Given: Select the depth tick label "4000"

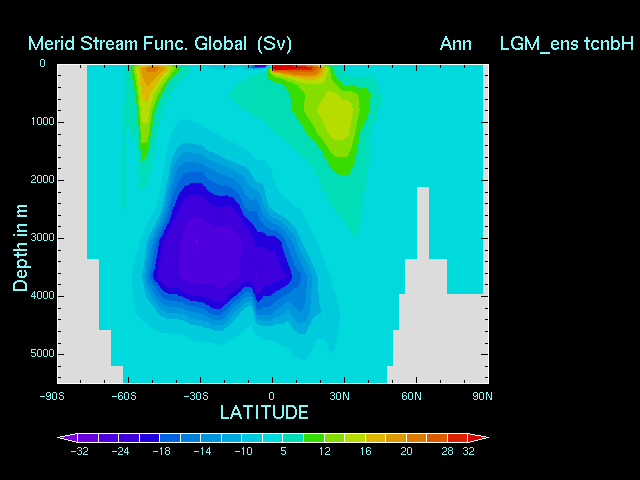Looking at the screenshot, I should tap(42, 296).
